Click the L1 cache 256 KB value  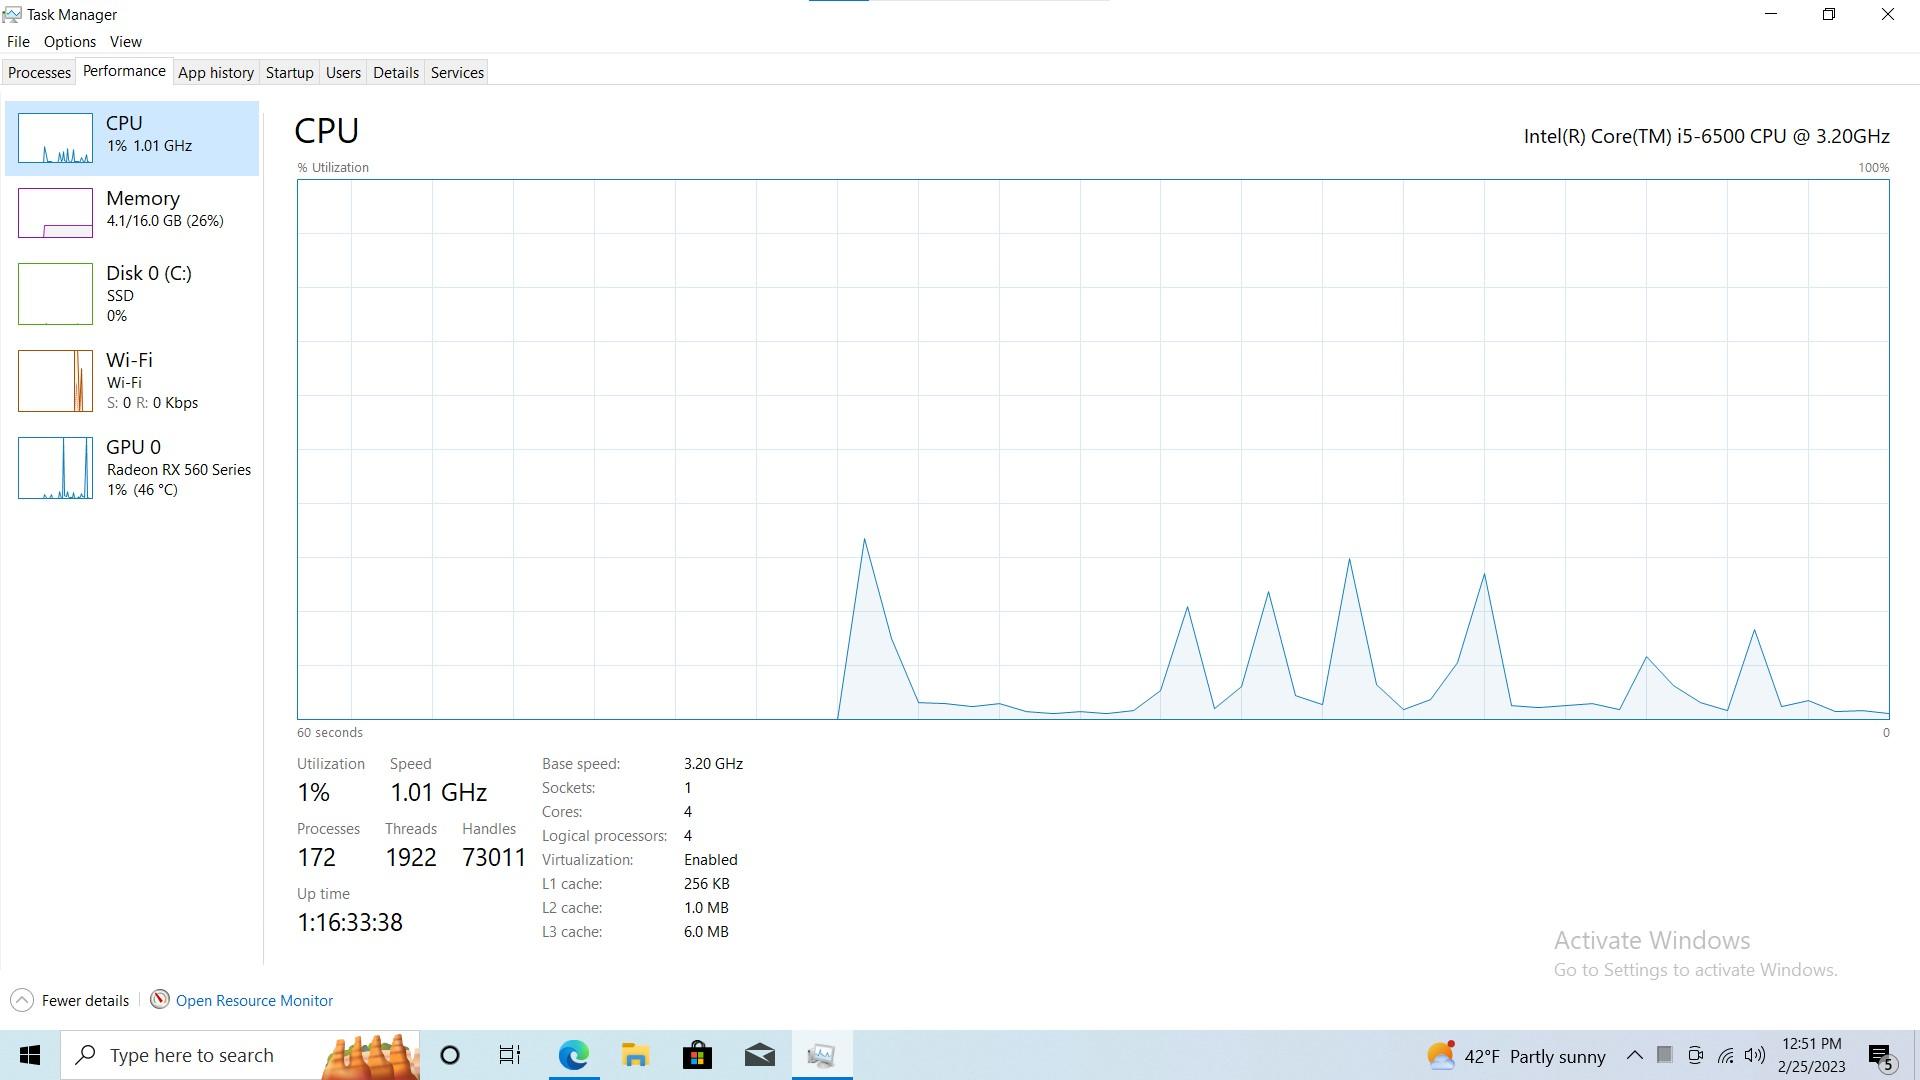pos(707,884)
